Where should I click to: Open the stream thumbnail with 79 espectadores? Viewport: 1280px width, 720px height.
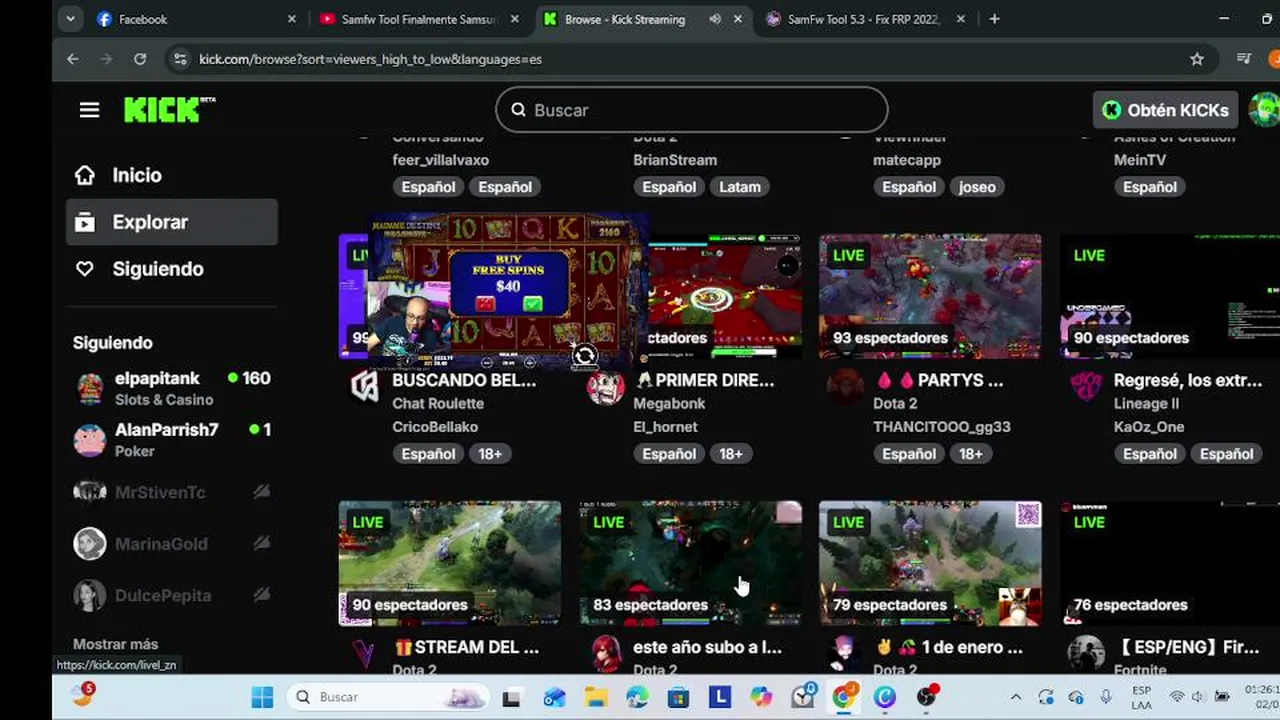[x=930, y=563]
